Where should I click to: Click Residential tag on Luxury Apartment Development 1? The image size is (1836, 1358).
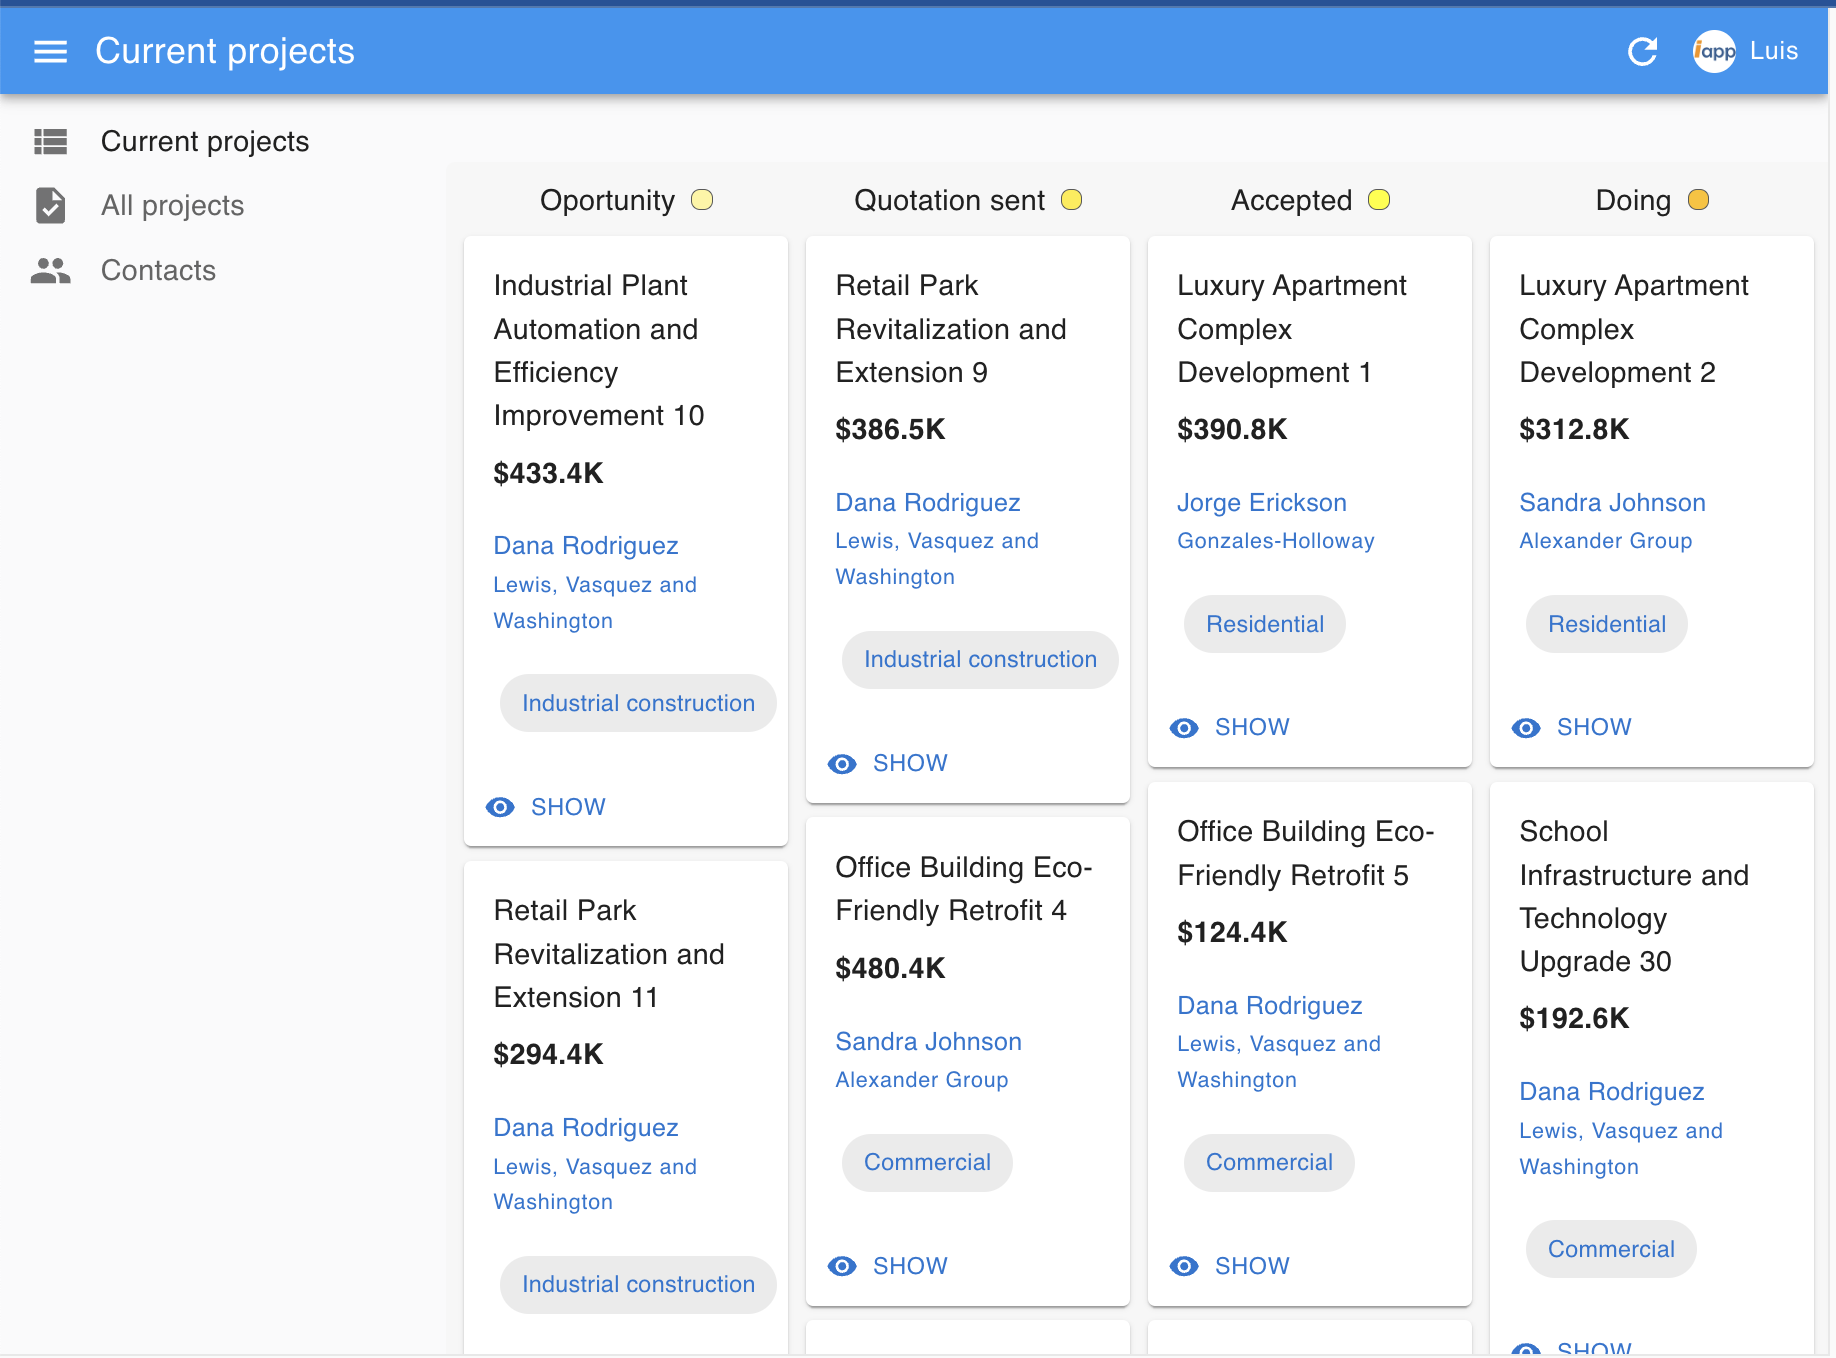1264,624
